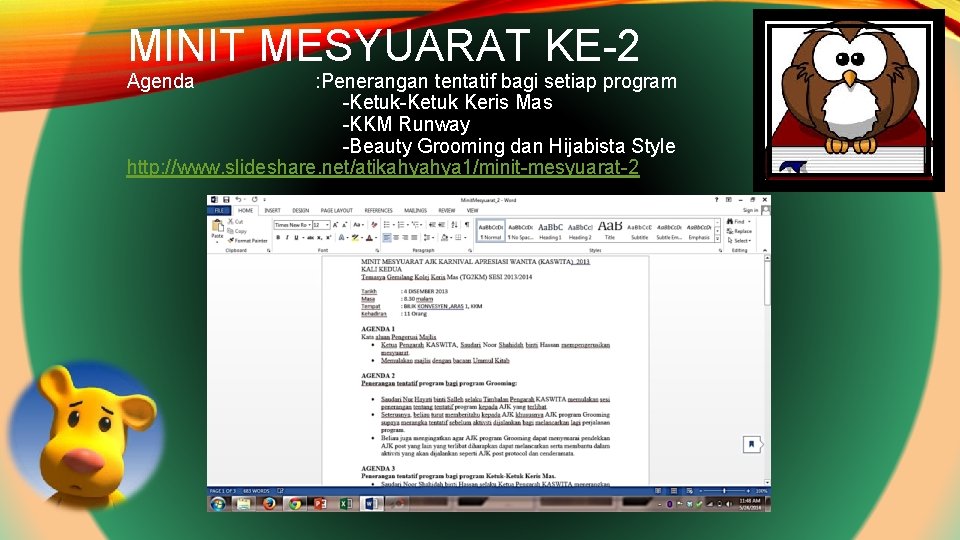The image size is (960, 540).
Task: Click the Paste clipboard icon
Action: 217,226
